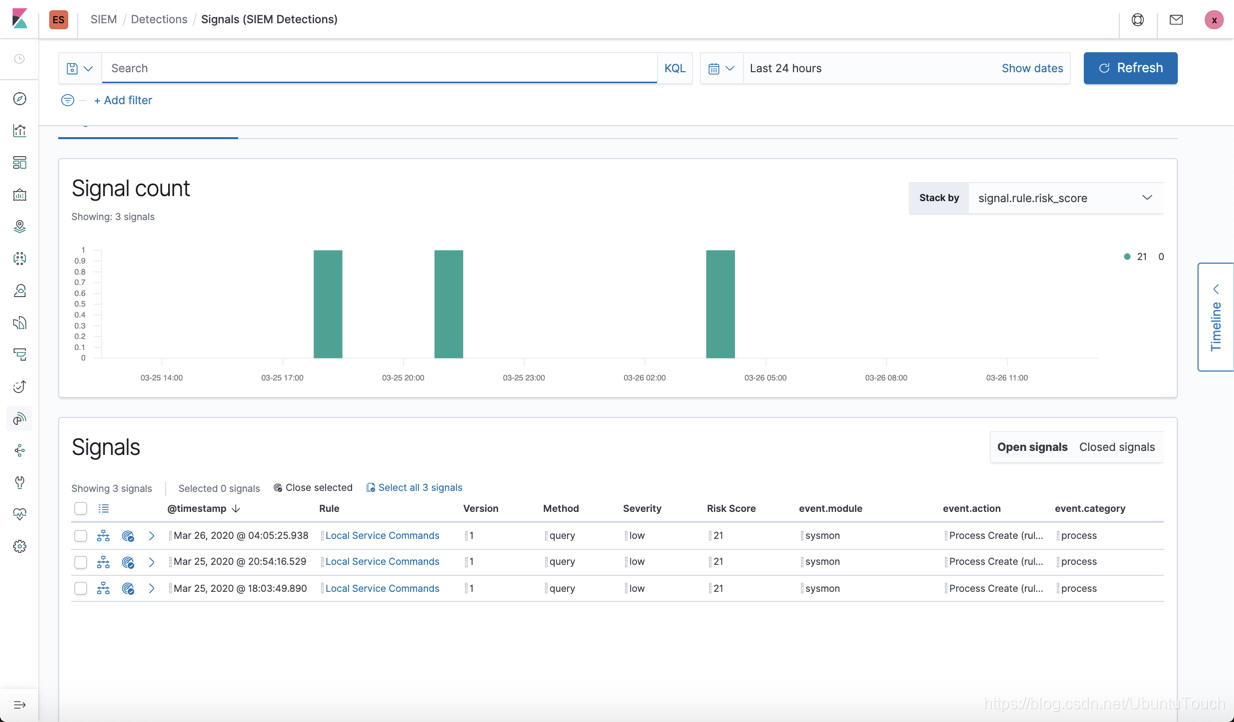1234x722 pixels.
Task: Open Canvas from the sidebar
Action: coord(19,195)
